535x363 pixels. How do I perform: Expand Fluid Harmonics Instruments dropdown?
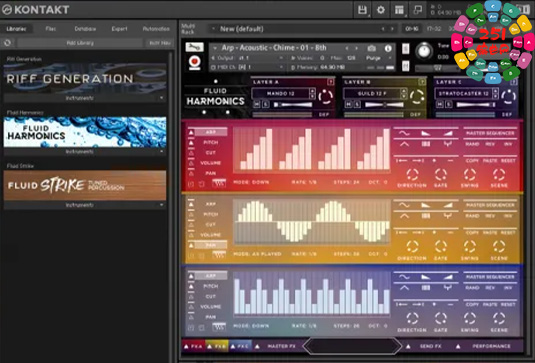pyautogui.click(x=161, y=151)
